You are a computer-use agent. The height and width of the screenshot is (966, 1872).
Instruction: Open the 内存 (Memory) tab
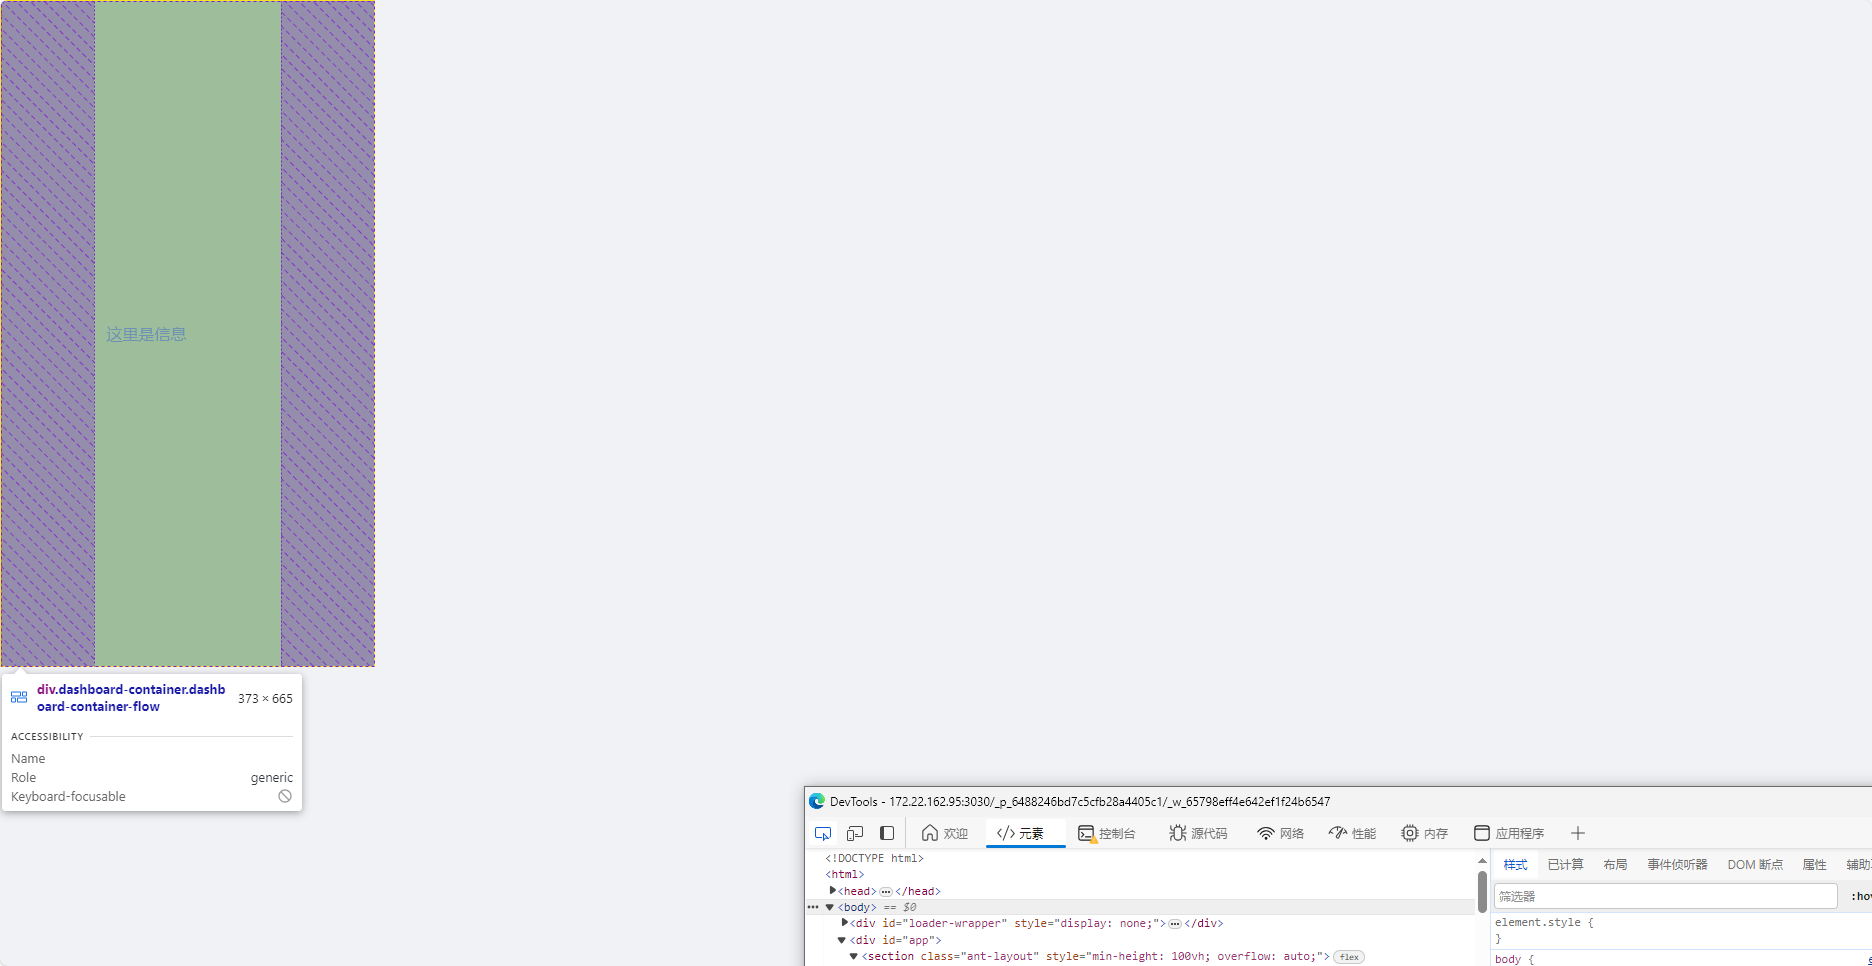point(1425,833)
